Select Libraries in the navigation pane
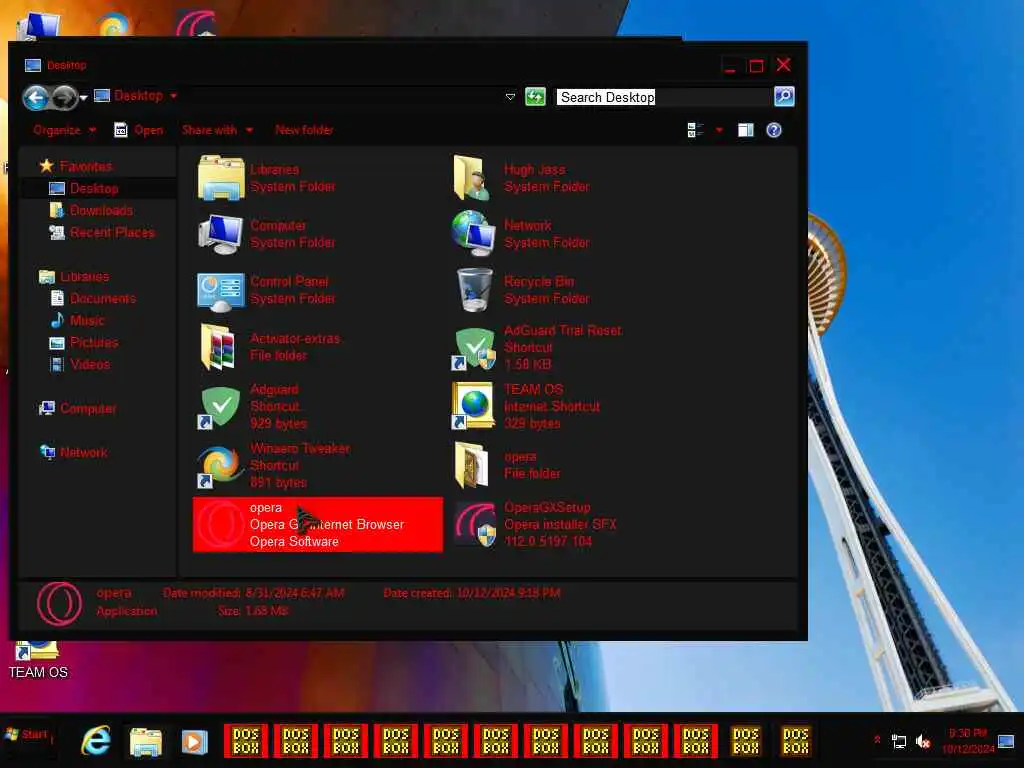 click(74, 277)
